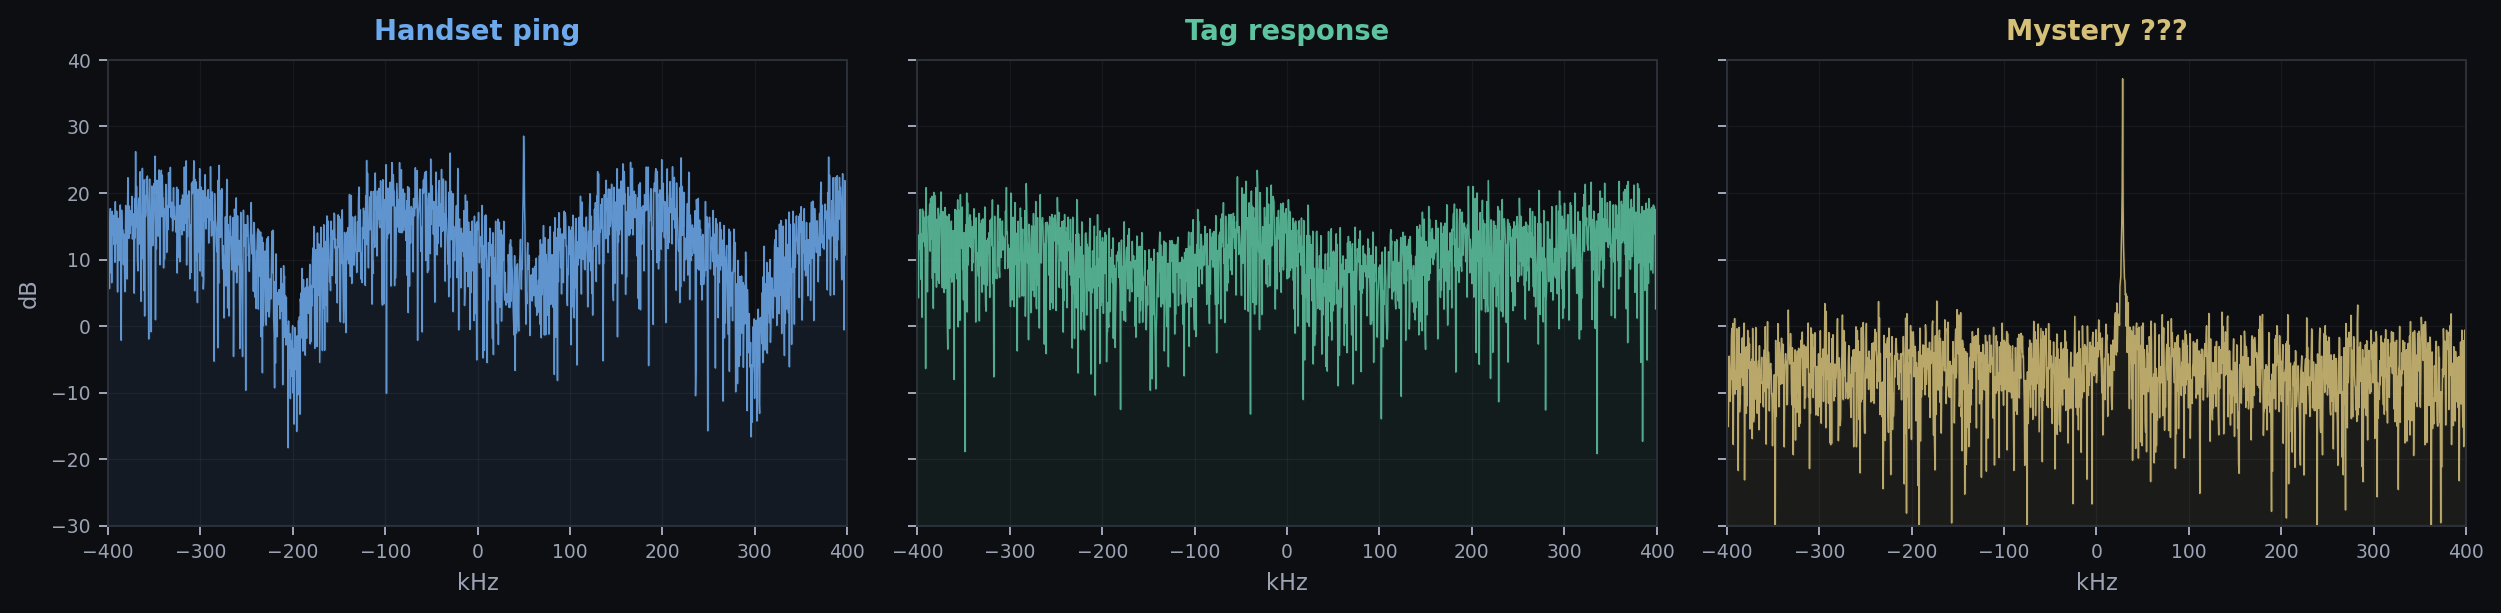This screenshot has width=2501, height=613.
Task: Select the narrow spike in Handset ping near 50 kHz
Action: (x=523, y=140)
